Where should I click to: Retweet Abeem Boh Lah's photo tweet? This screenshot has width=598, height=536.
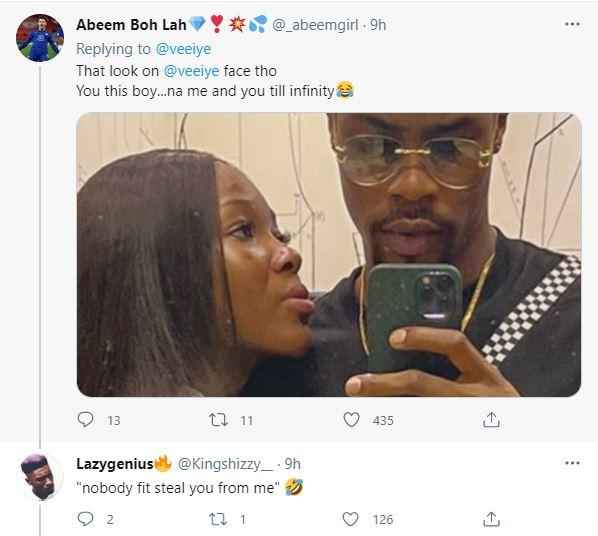[219, 420]
